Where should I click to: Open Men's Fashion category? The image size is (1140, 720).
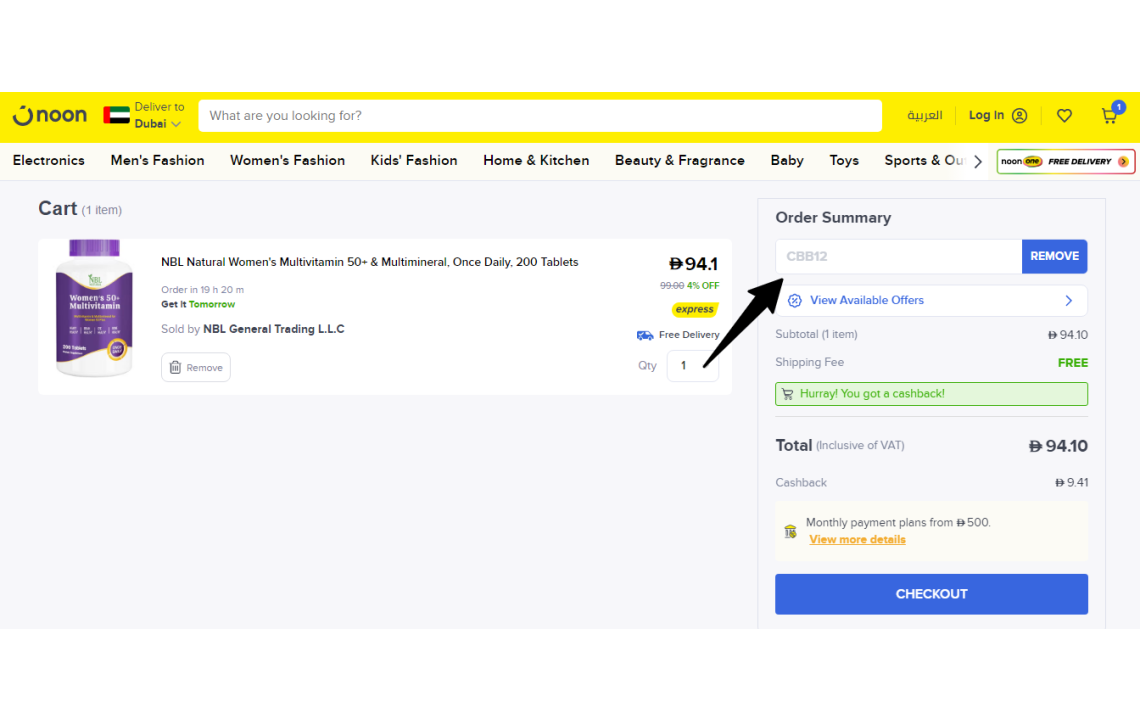(157, 161)
